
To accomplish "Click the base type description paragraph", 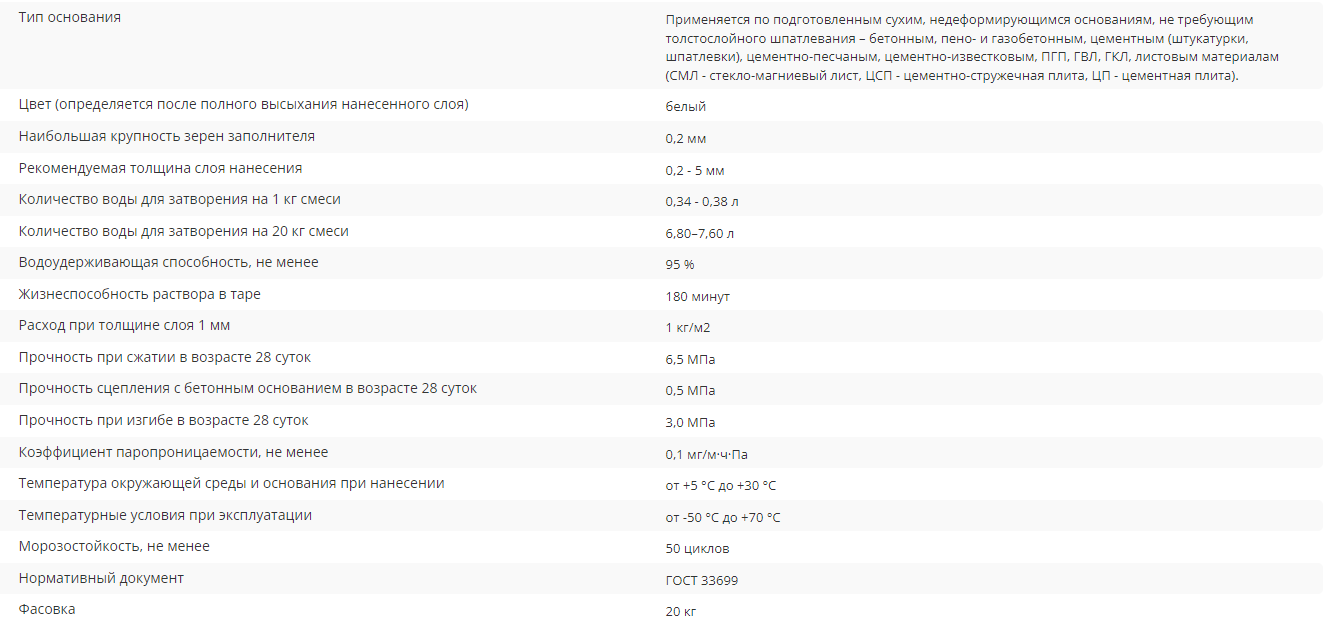I will click(971, 48).
